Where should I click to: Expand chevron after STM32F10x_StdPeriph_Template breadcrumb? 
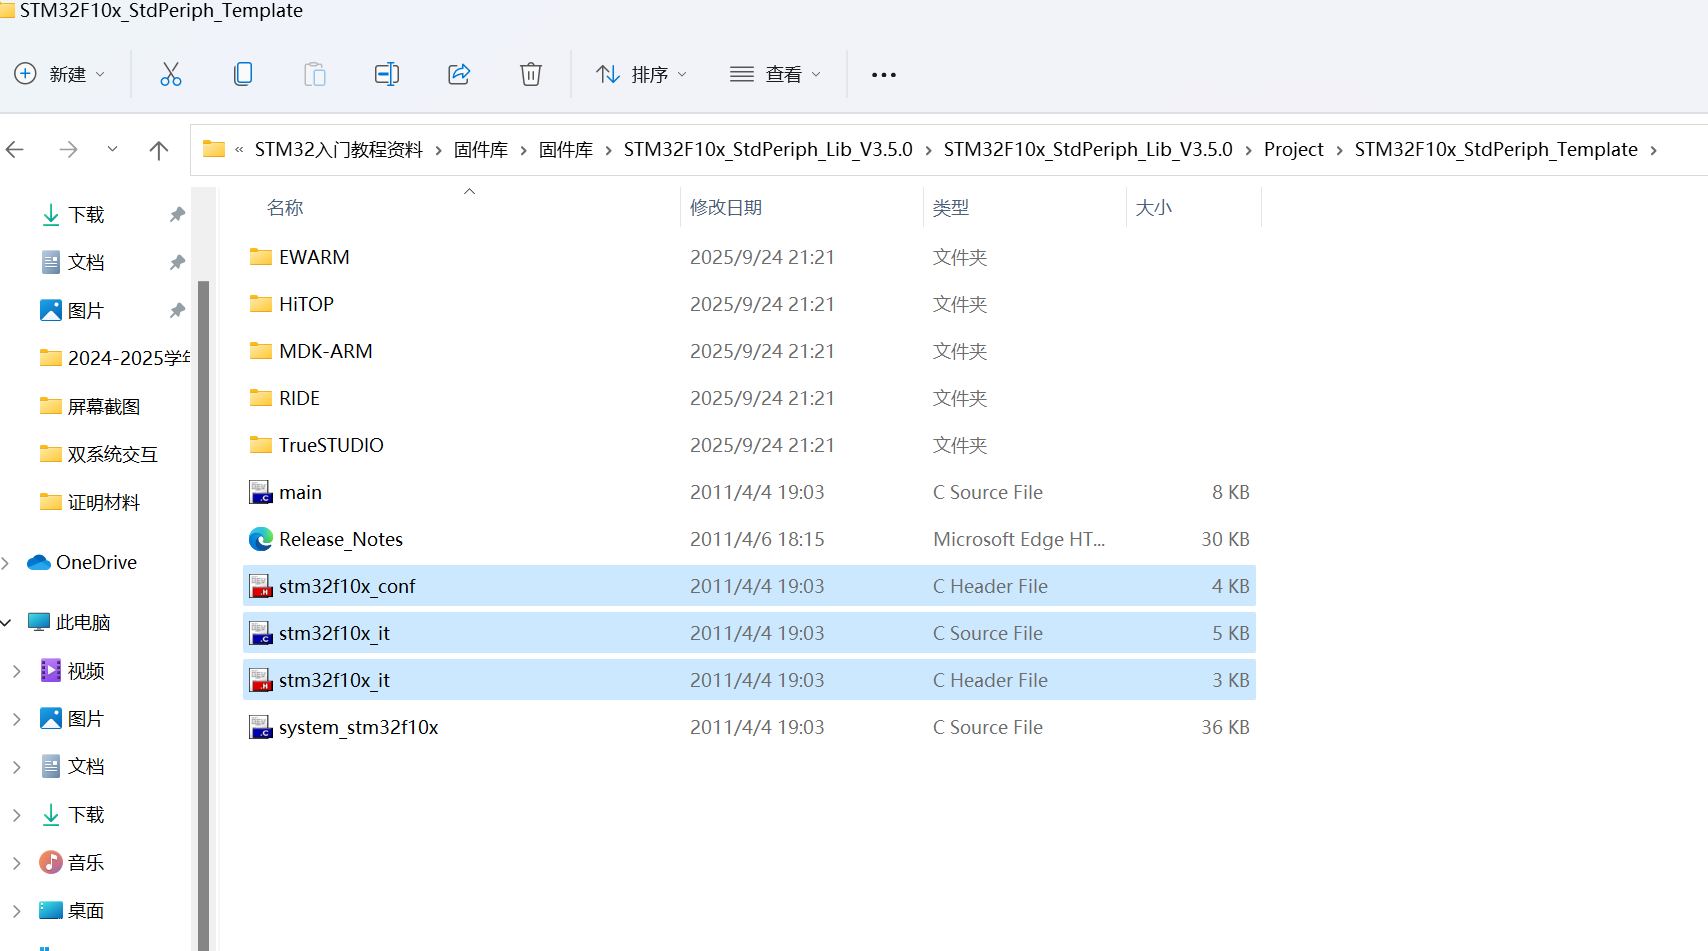tap(1654, 150)
